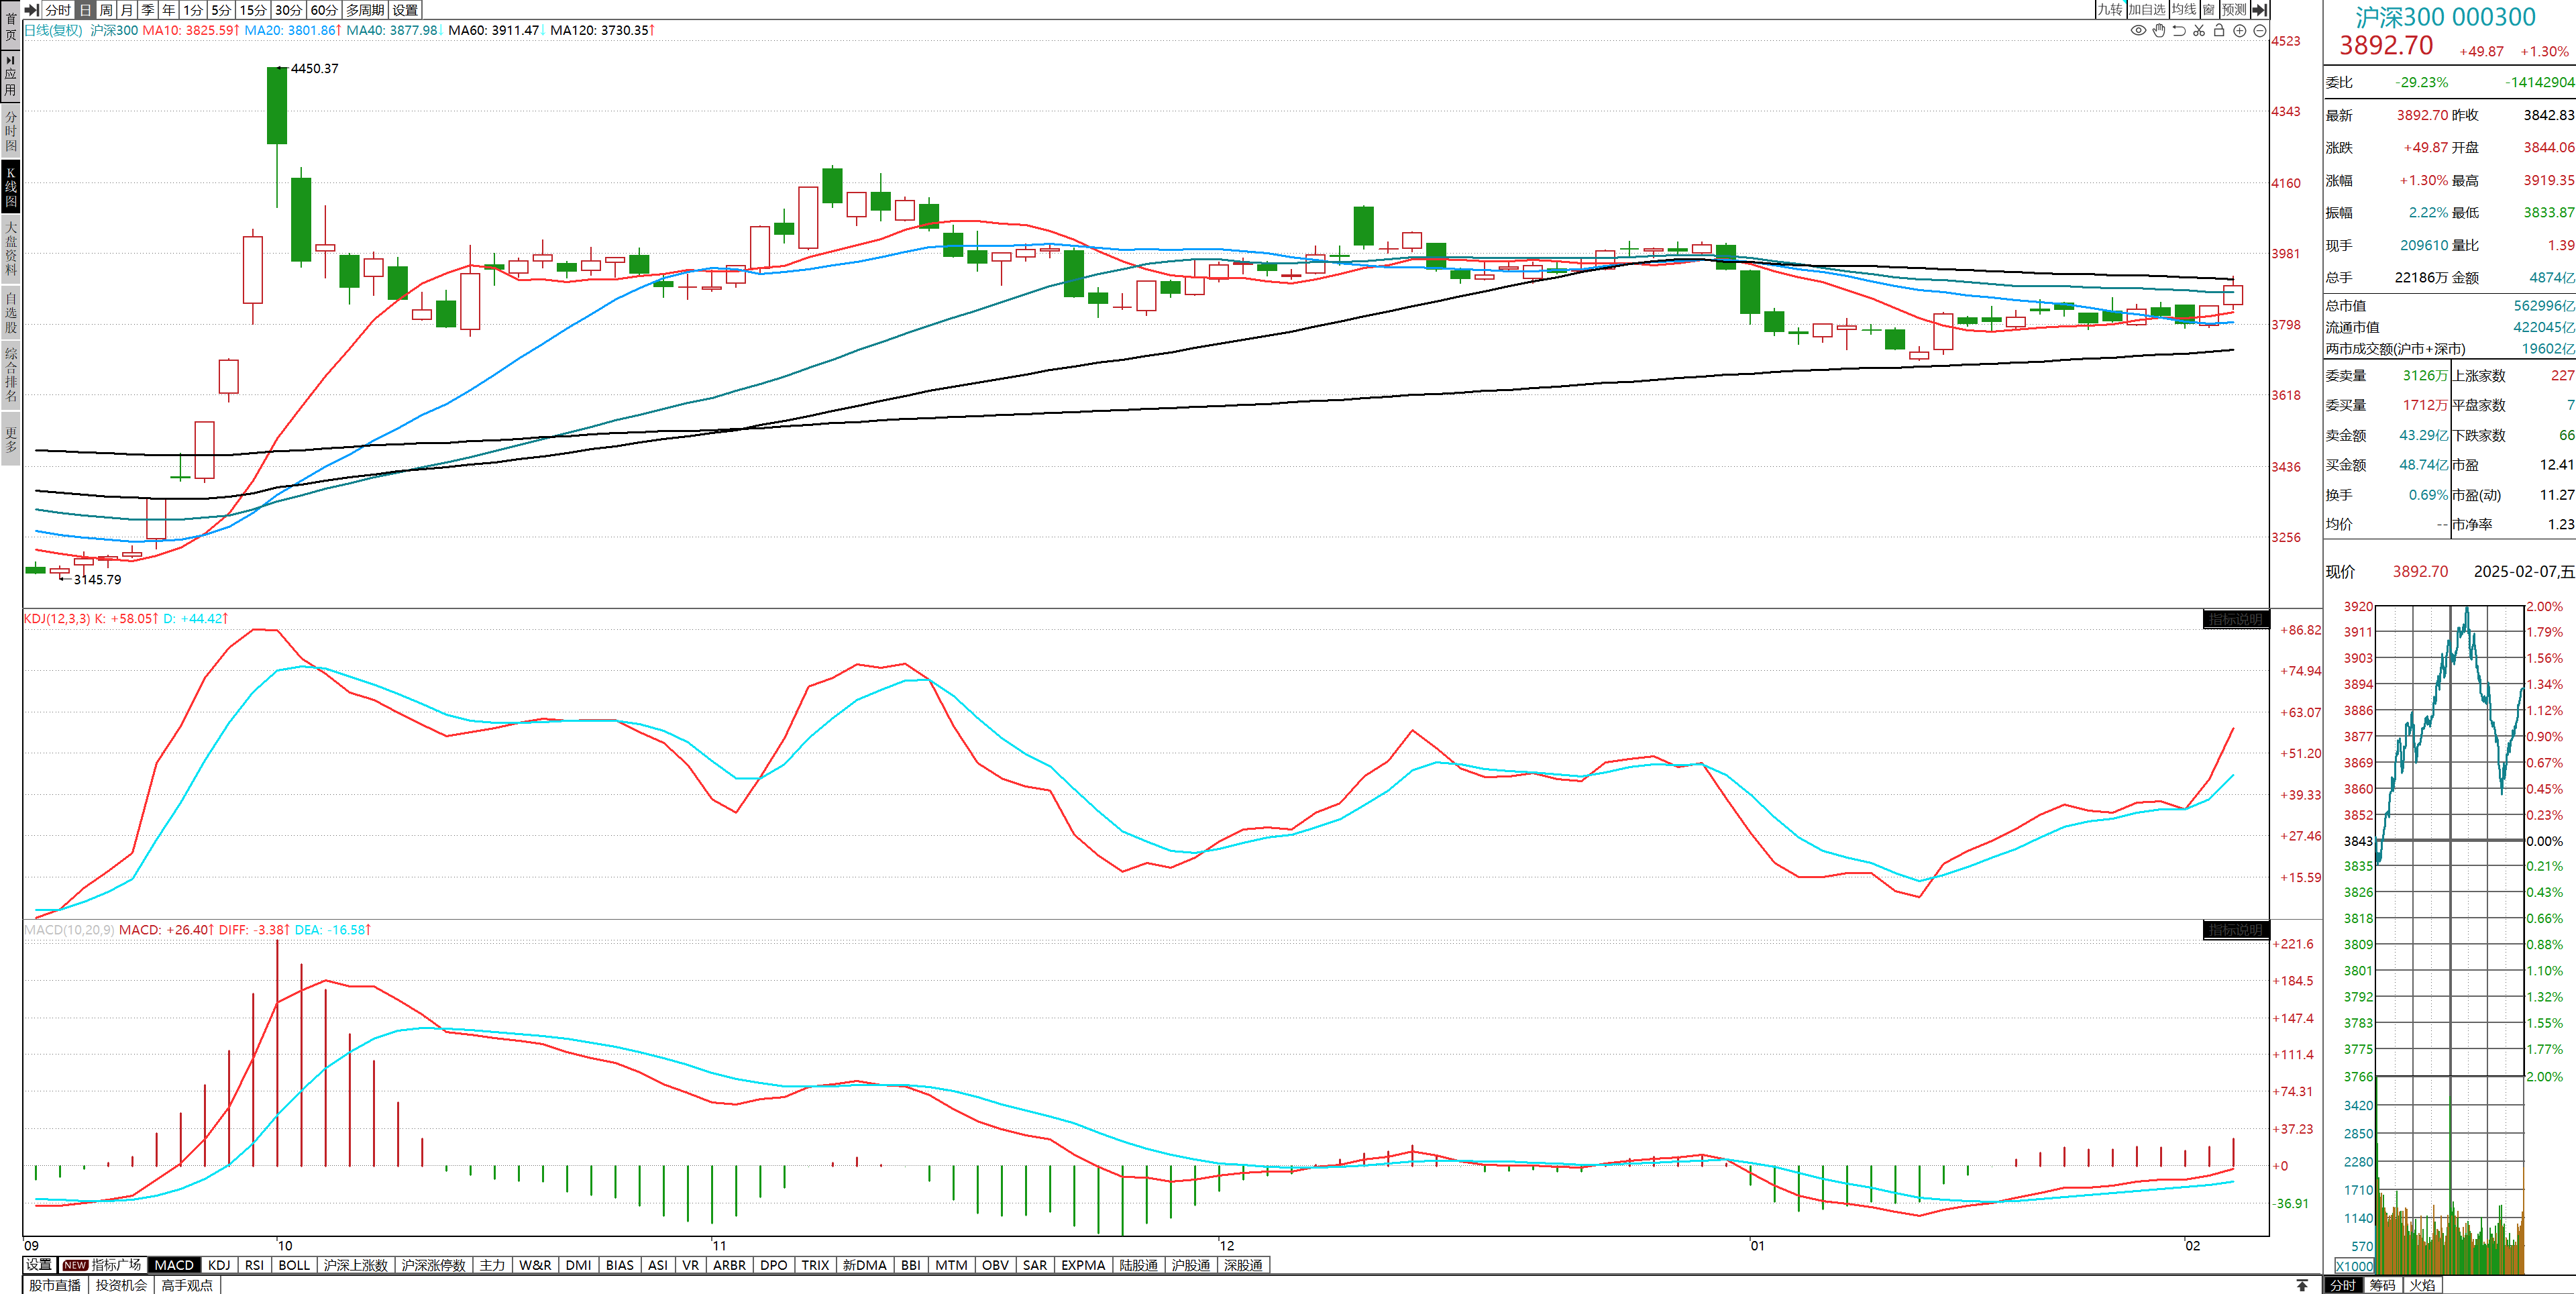Click 指标说明 on the KDJ panel
Screen dimensions: 2576x1294
(2236, 620)
